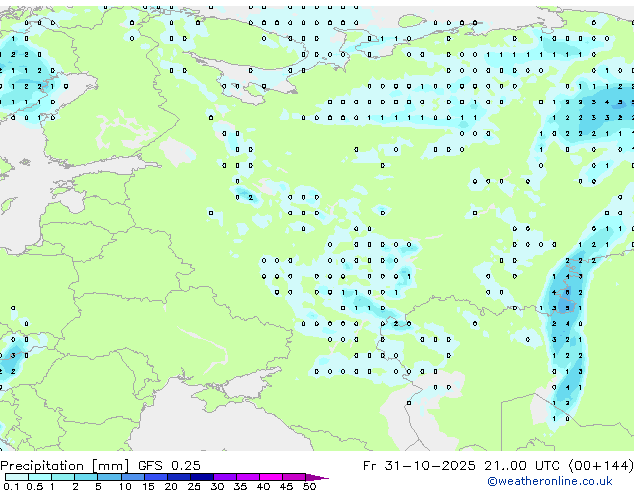This screenshot has width=634, height=490.
Task: Click the '20' legend scale label
Action: coord(171,486)
